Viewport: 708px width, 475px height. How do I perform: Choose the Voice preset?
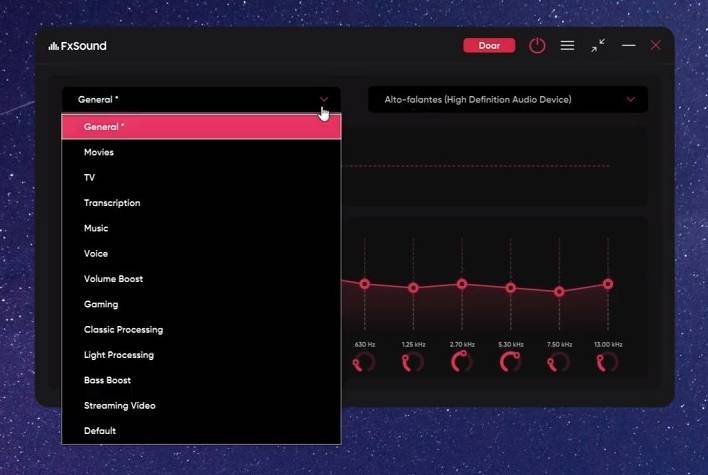[201, 253]
